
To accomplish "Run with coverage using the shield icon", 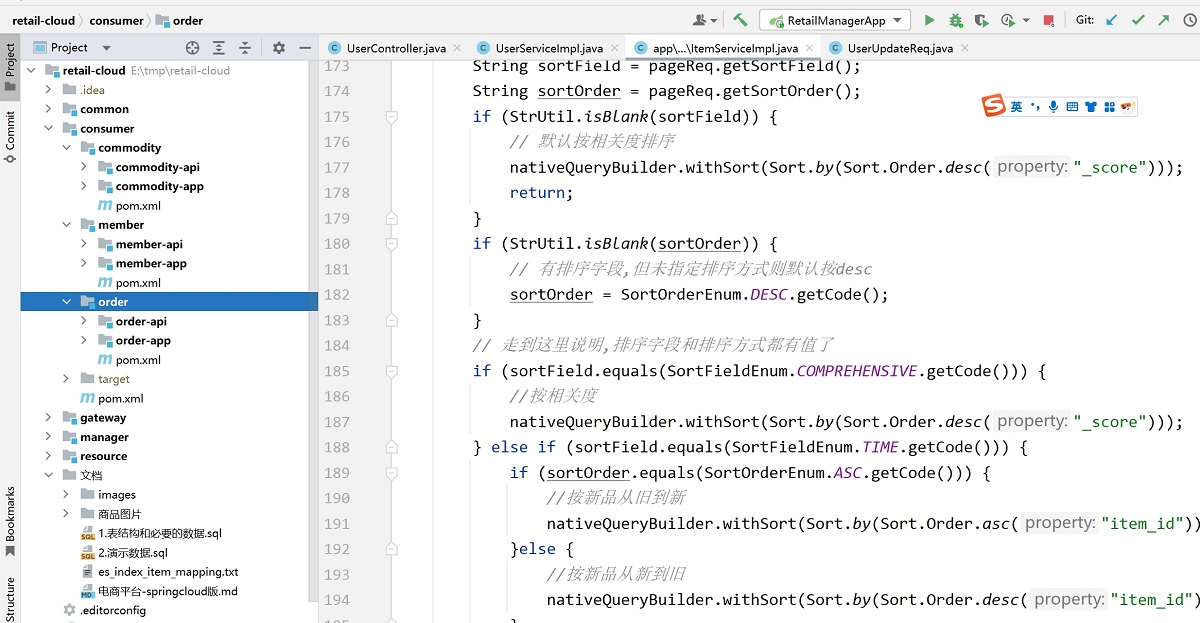I will [x=981, y=20].
